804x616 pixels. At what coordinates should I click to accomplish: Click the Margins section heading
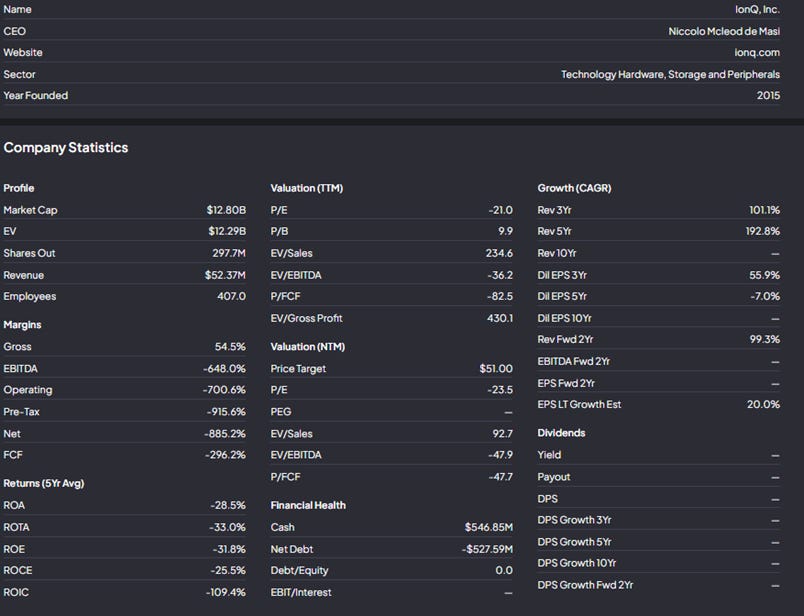pyautogui.click(x=23, y=325)
